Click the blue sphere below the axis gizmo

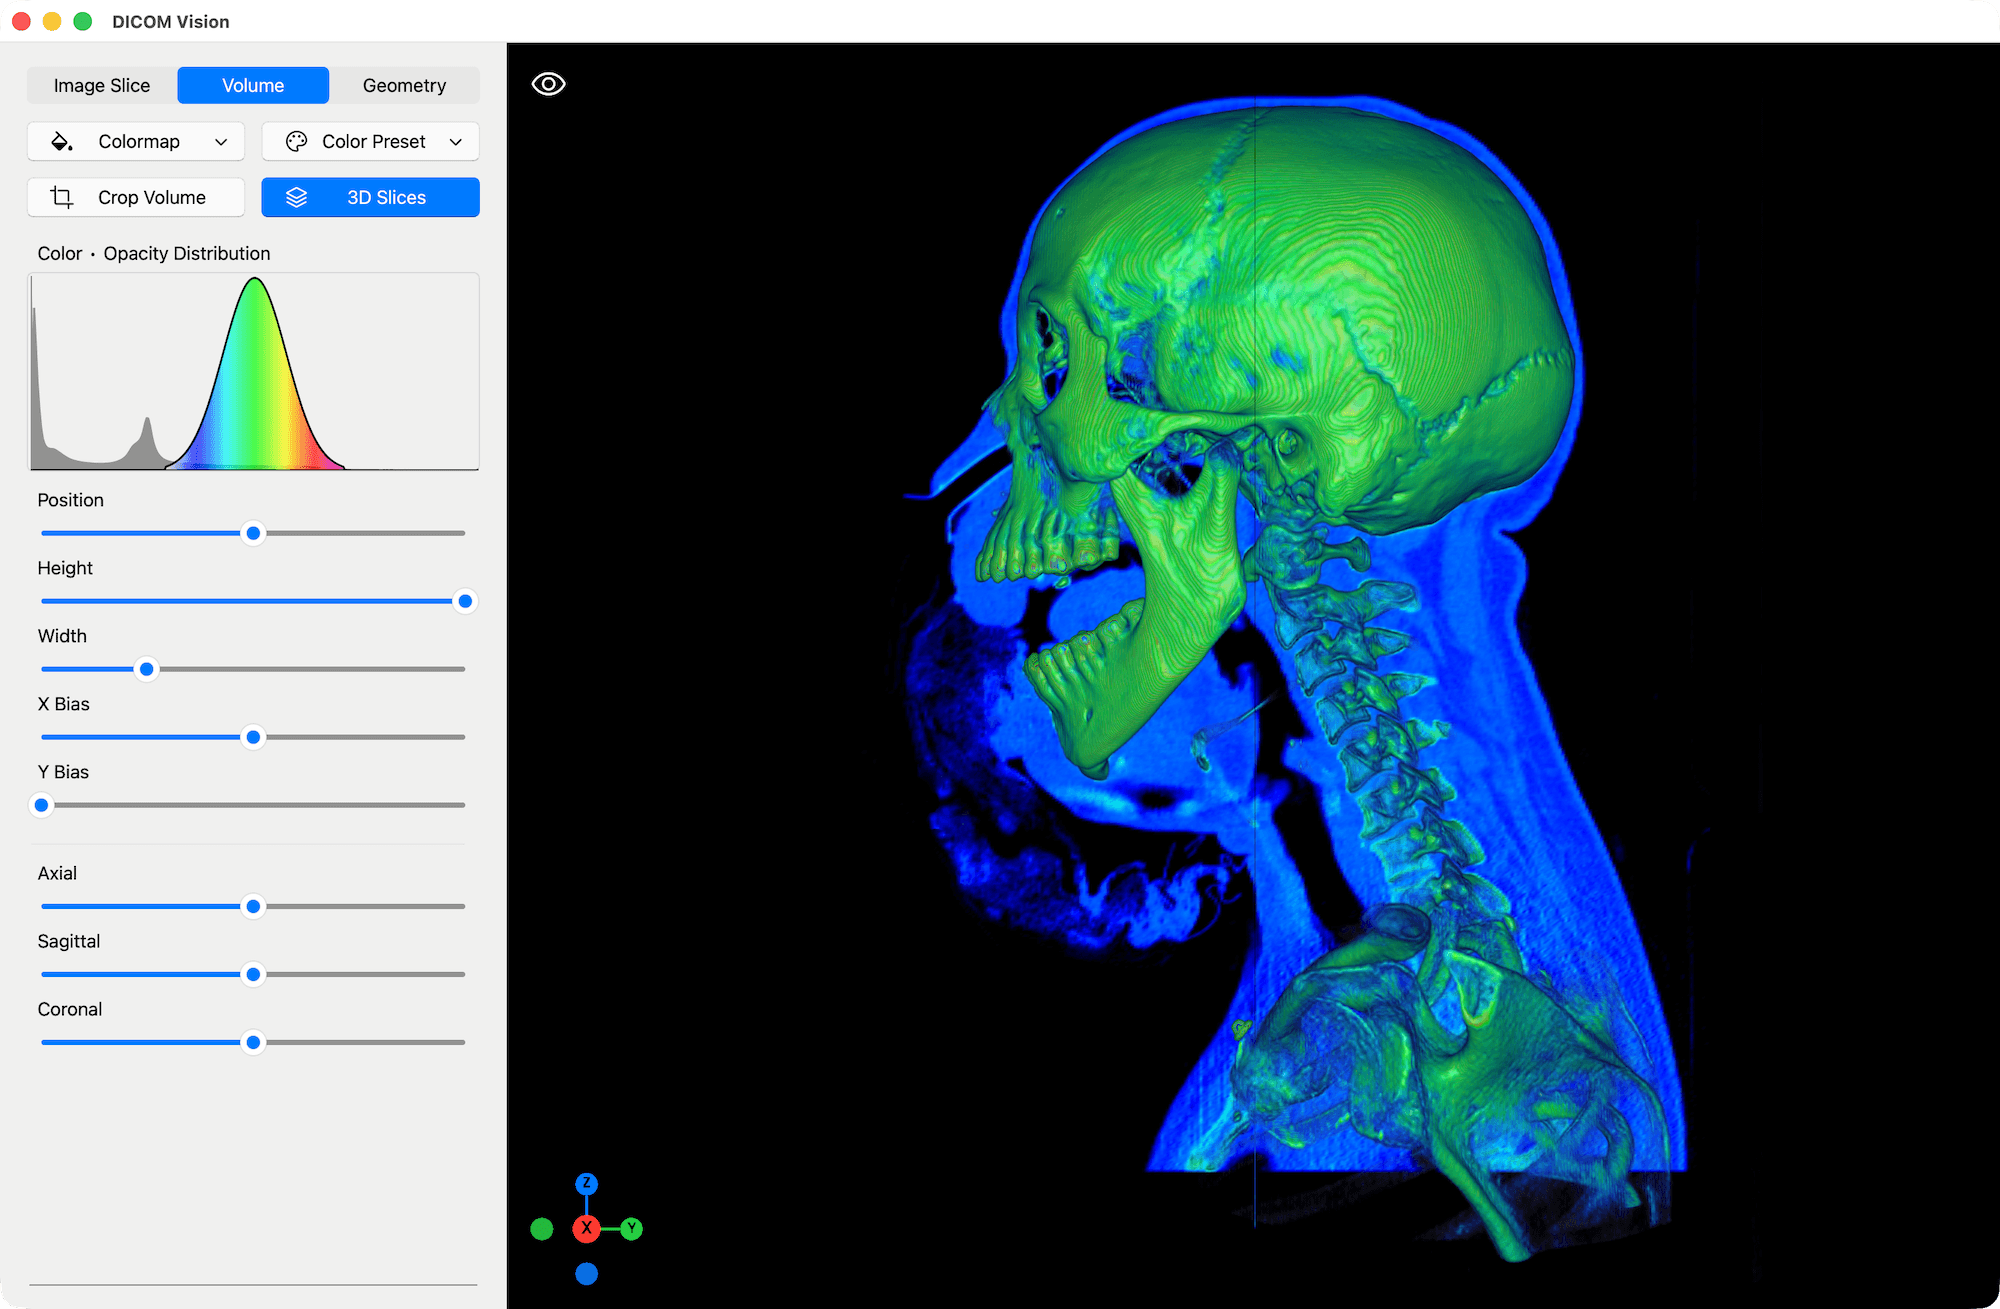pos(586,1273)
